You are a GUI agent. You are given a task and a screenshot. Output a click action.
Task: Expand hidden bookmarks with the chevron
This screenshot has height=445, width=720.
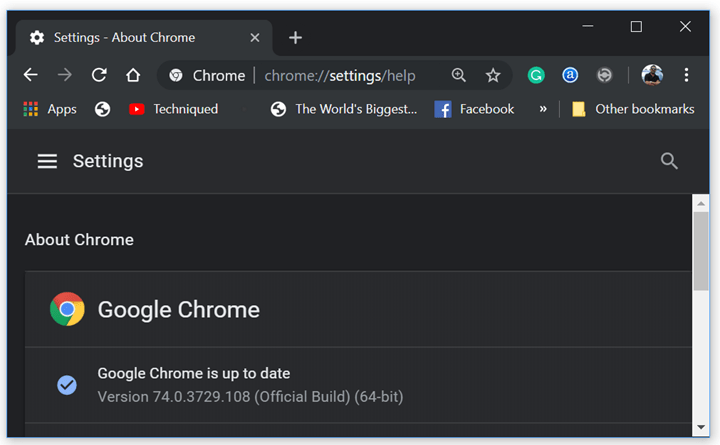[x=543, y=109]
